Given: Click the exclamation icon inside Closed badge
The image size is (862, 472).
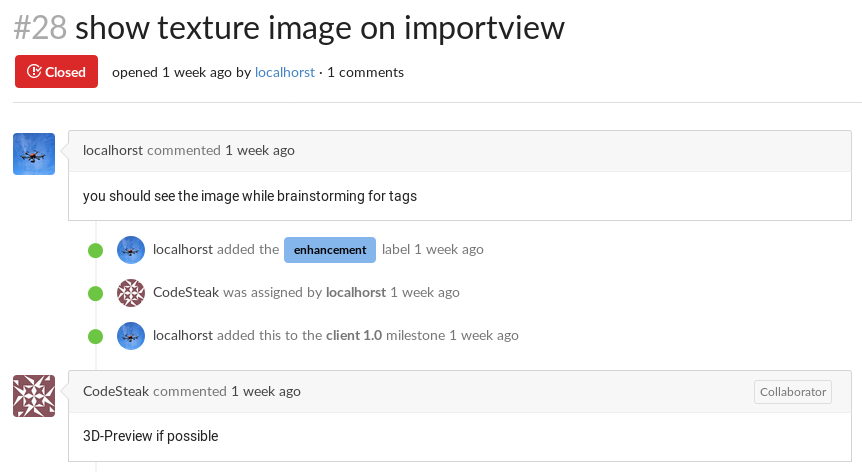Looking at the screenshot, I should tap(34, 71).
